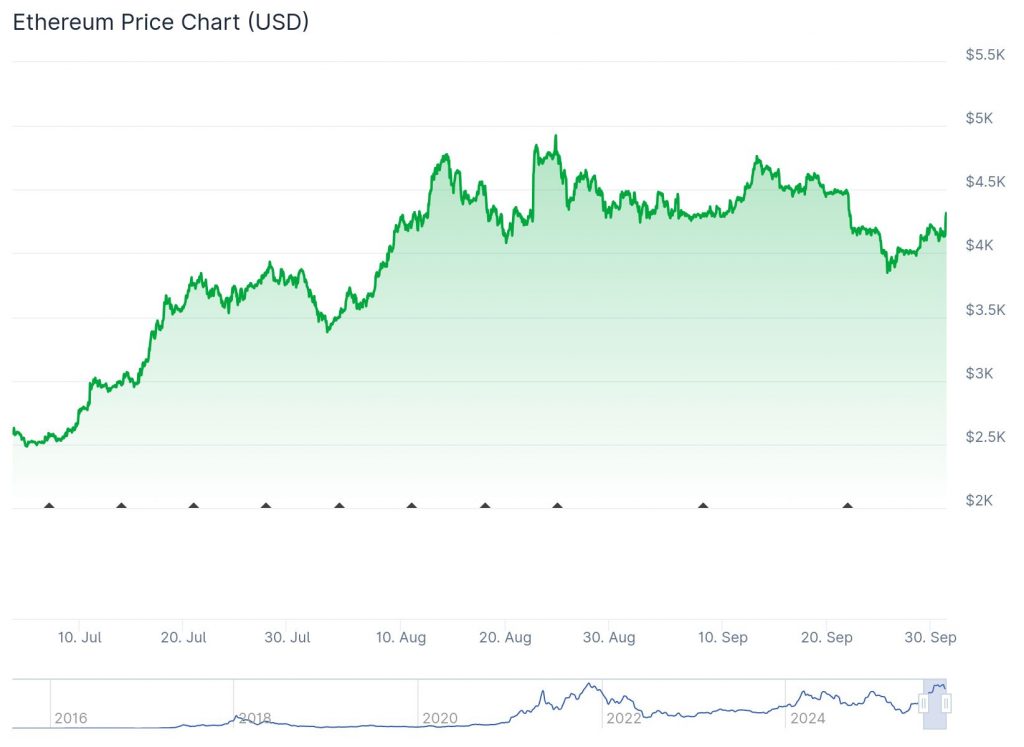Click the diamond marker nearest 30. Jul

point(266,506)
